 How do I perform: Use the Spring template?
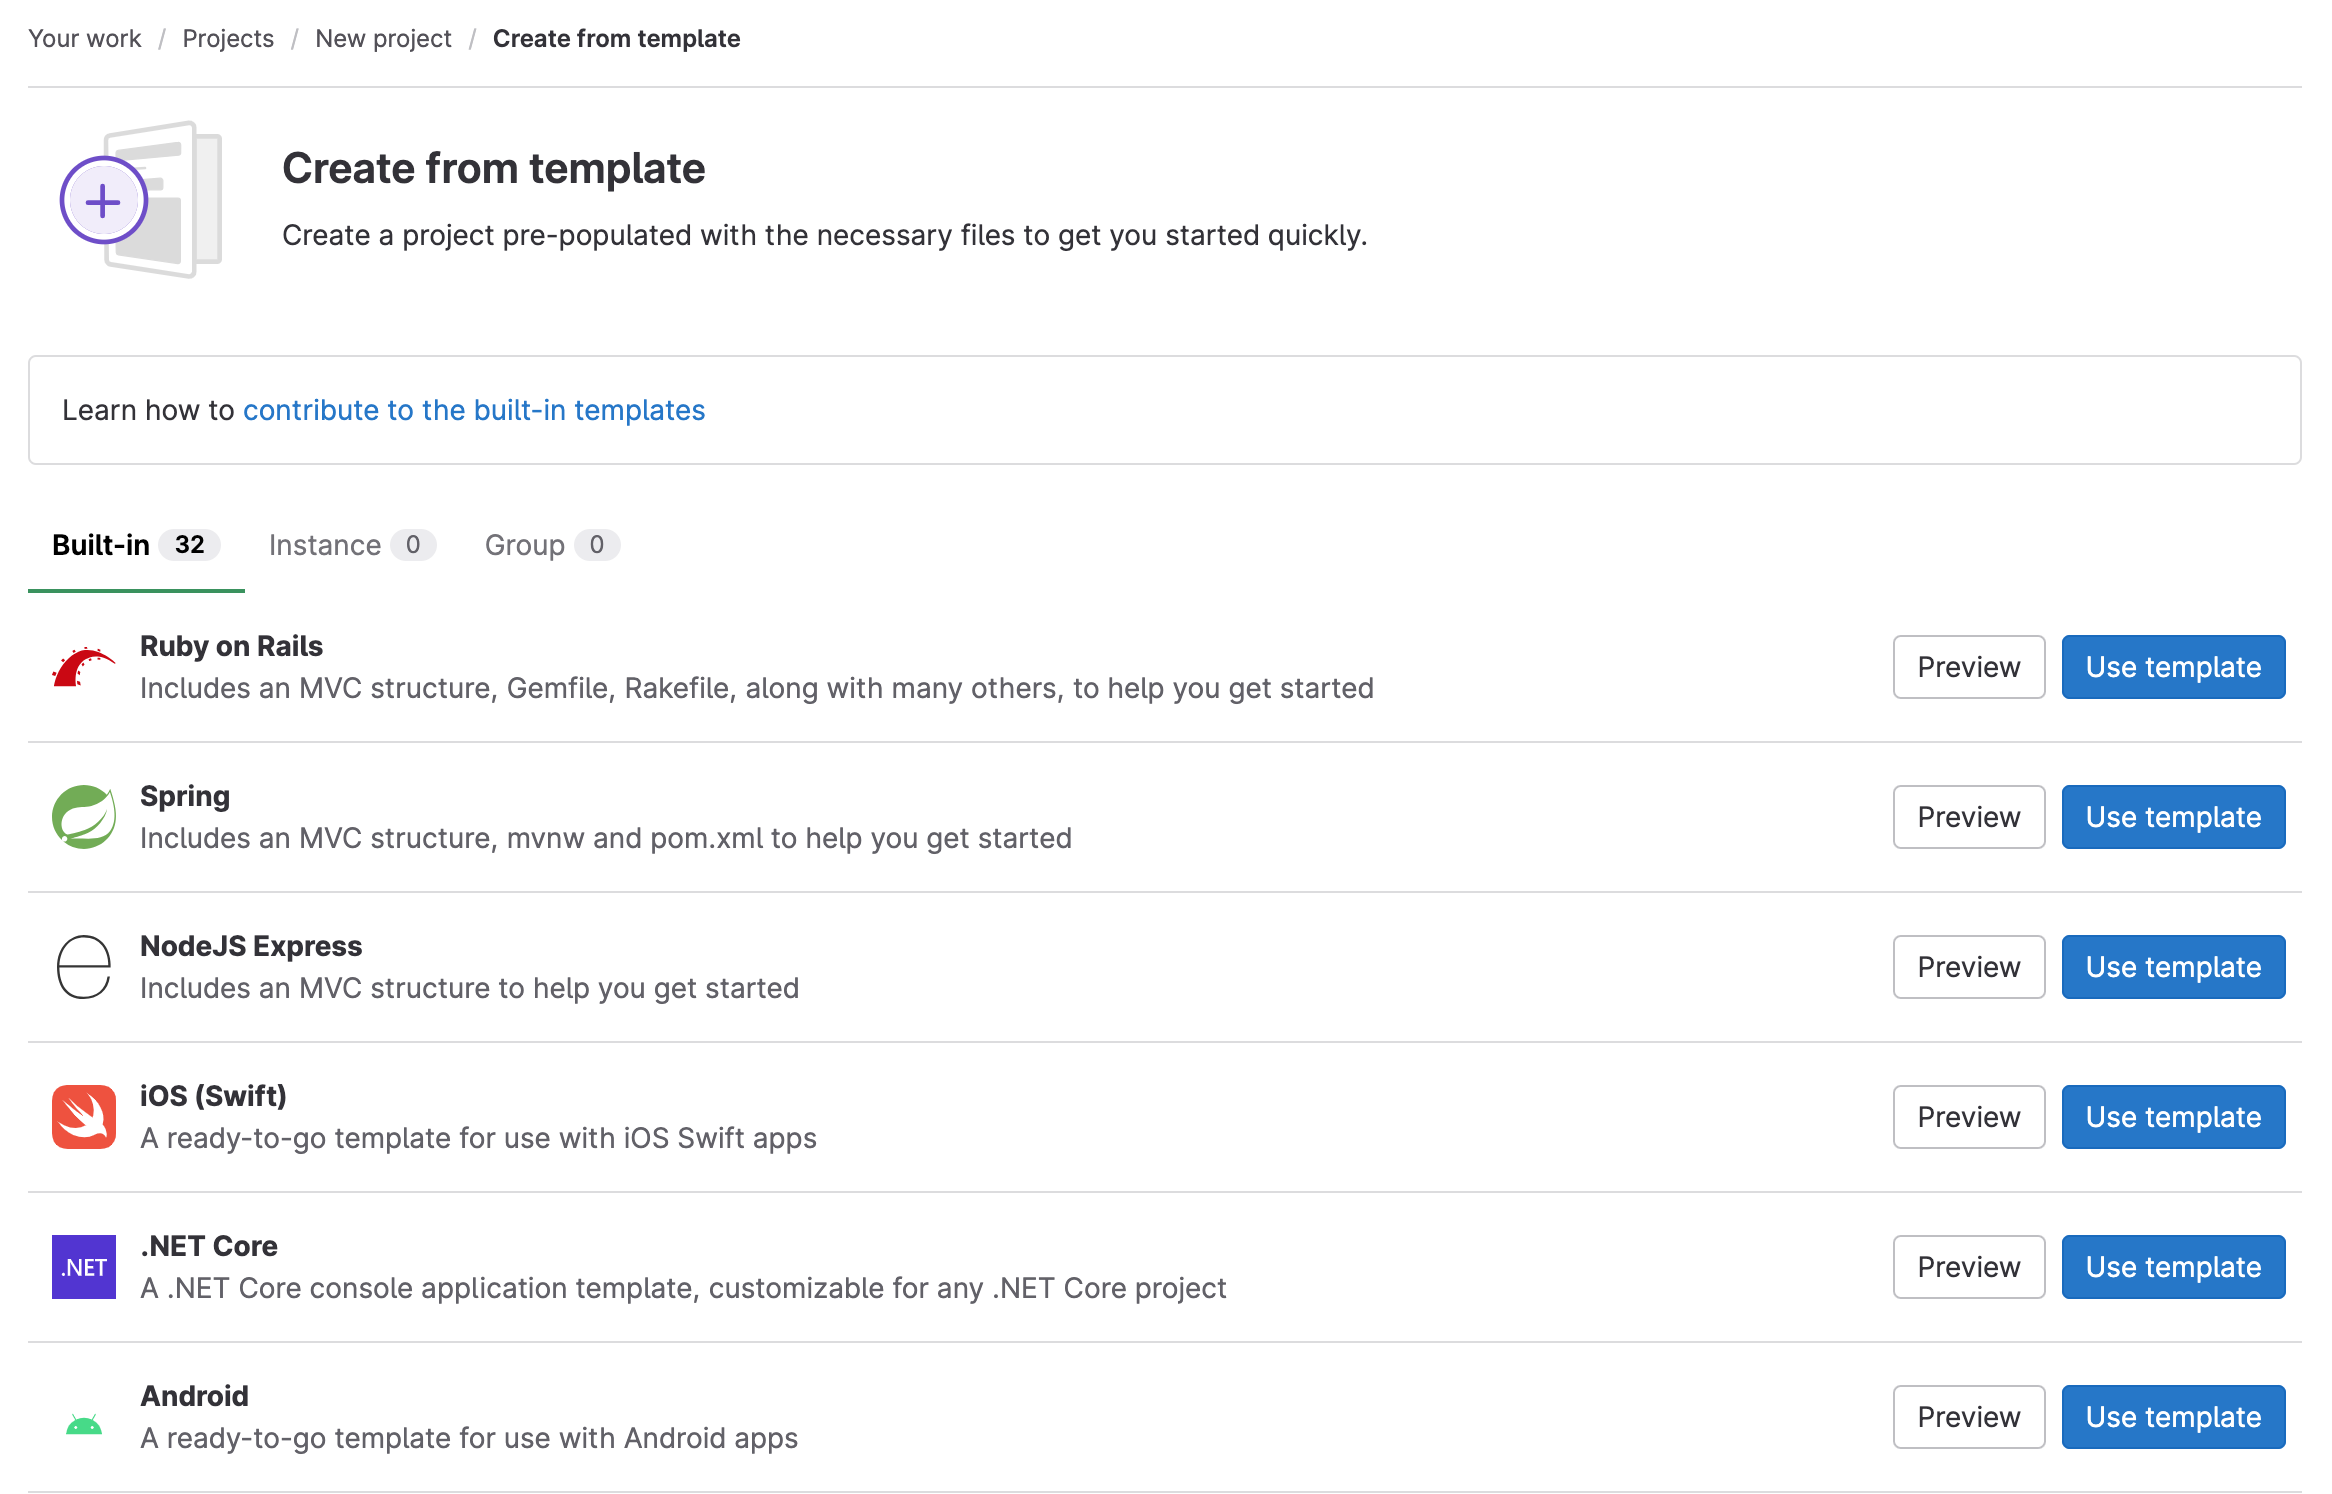pyautogui.click(x=2172, y=817)
